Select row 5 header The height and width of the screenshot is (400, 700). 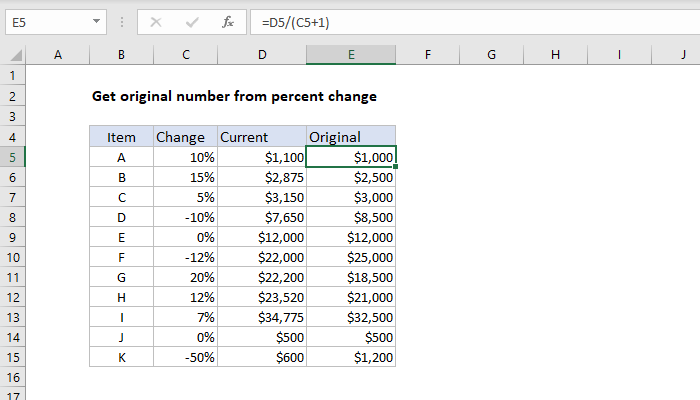click(x=12, y=157)
